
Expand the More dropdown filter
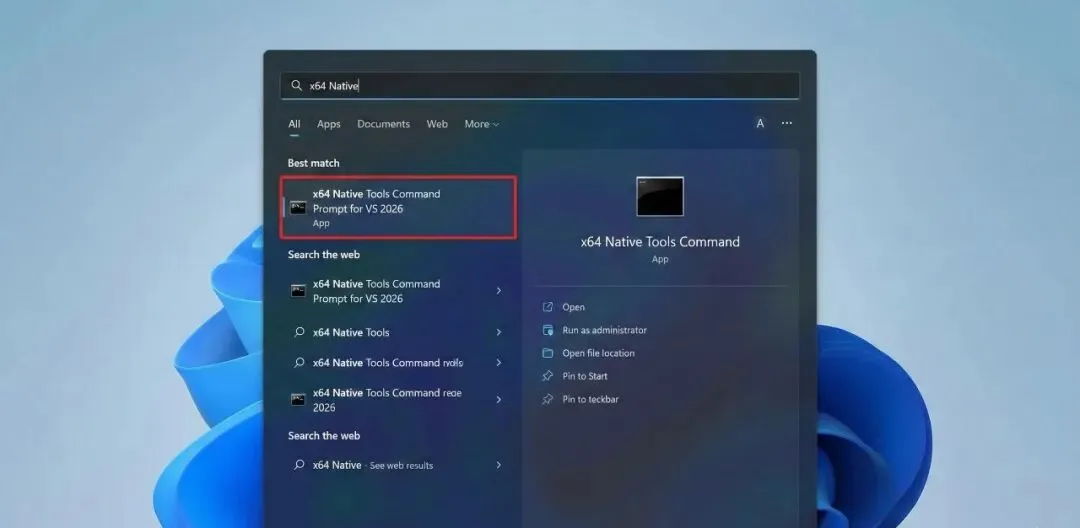click(481, 124)
